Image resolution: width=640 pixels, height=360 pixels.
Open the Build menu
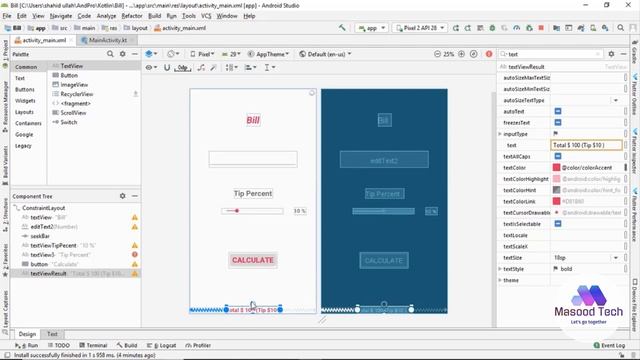pos(154,16)
